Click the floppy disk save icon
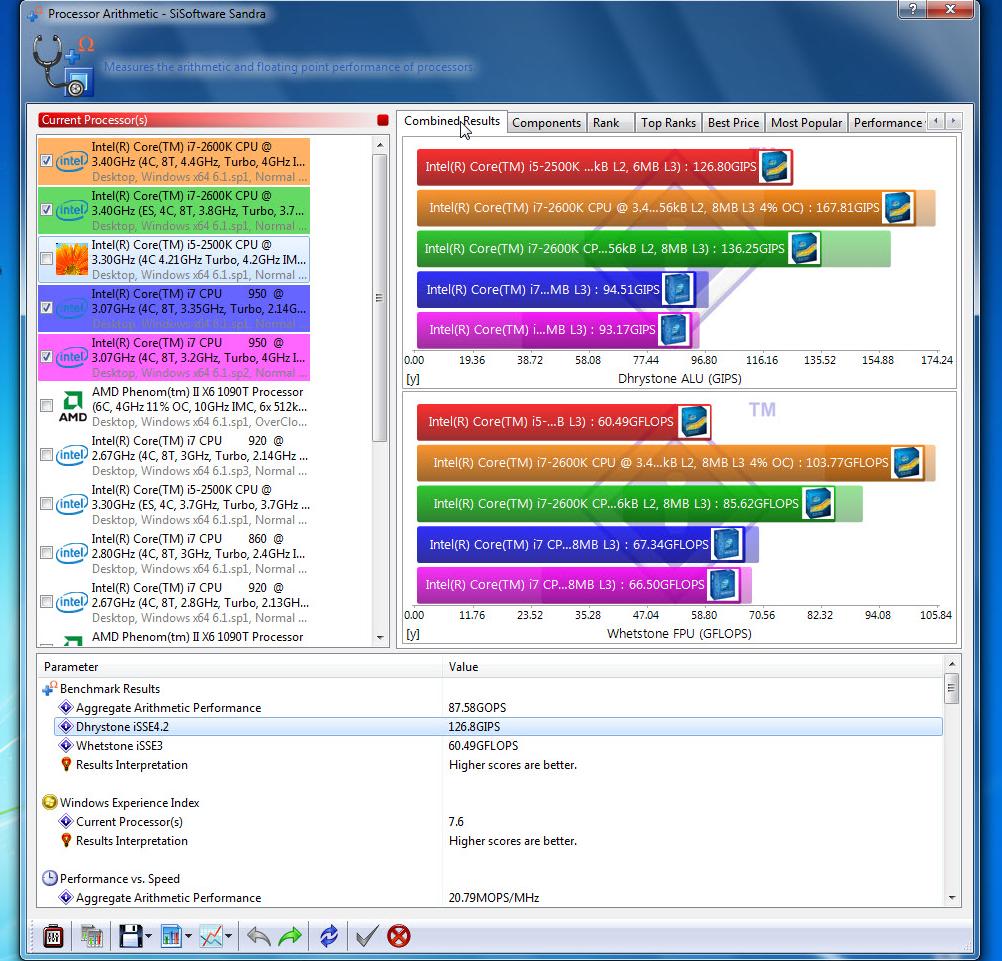The width and height of the screenshot is (1002, 961). click(130, 937)
